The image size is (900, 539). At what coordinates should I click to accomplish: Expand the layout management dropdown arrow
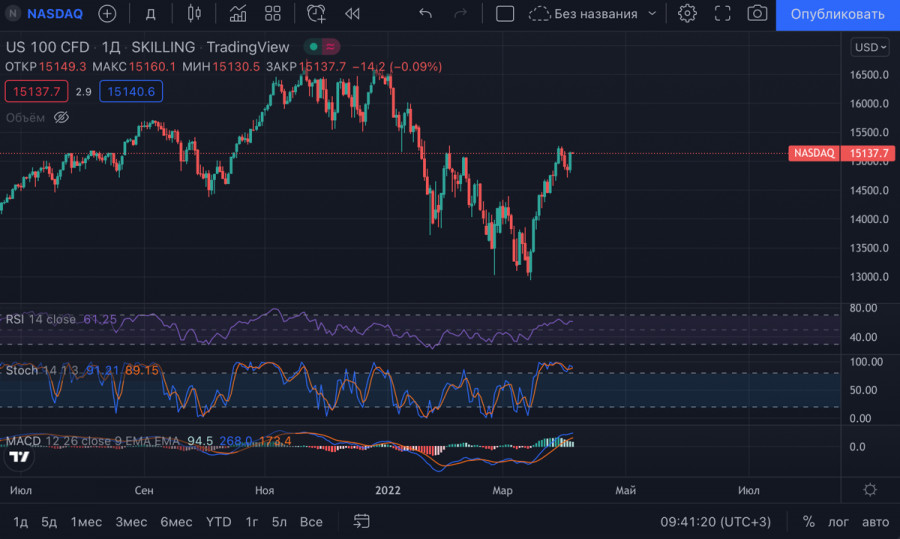(652, 13)
